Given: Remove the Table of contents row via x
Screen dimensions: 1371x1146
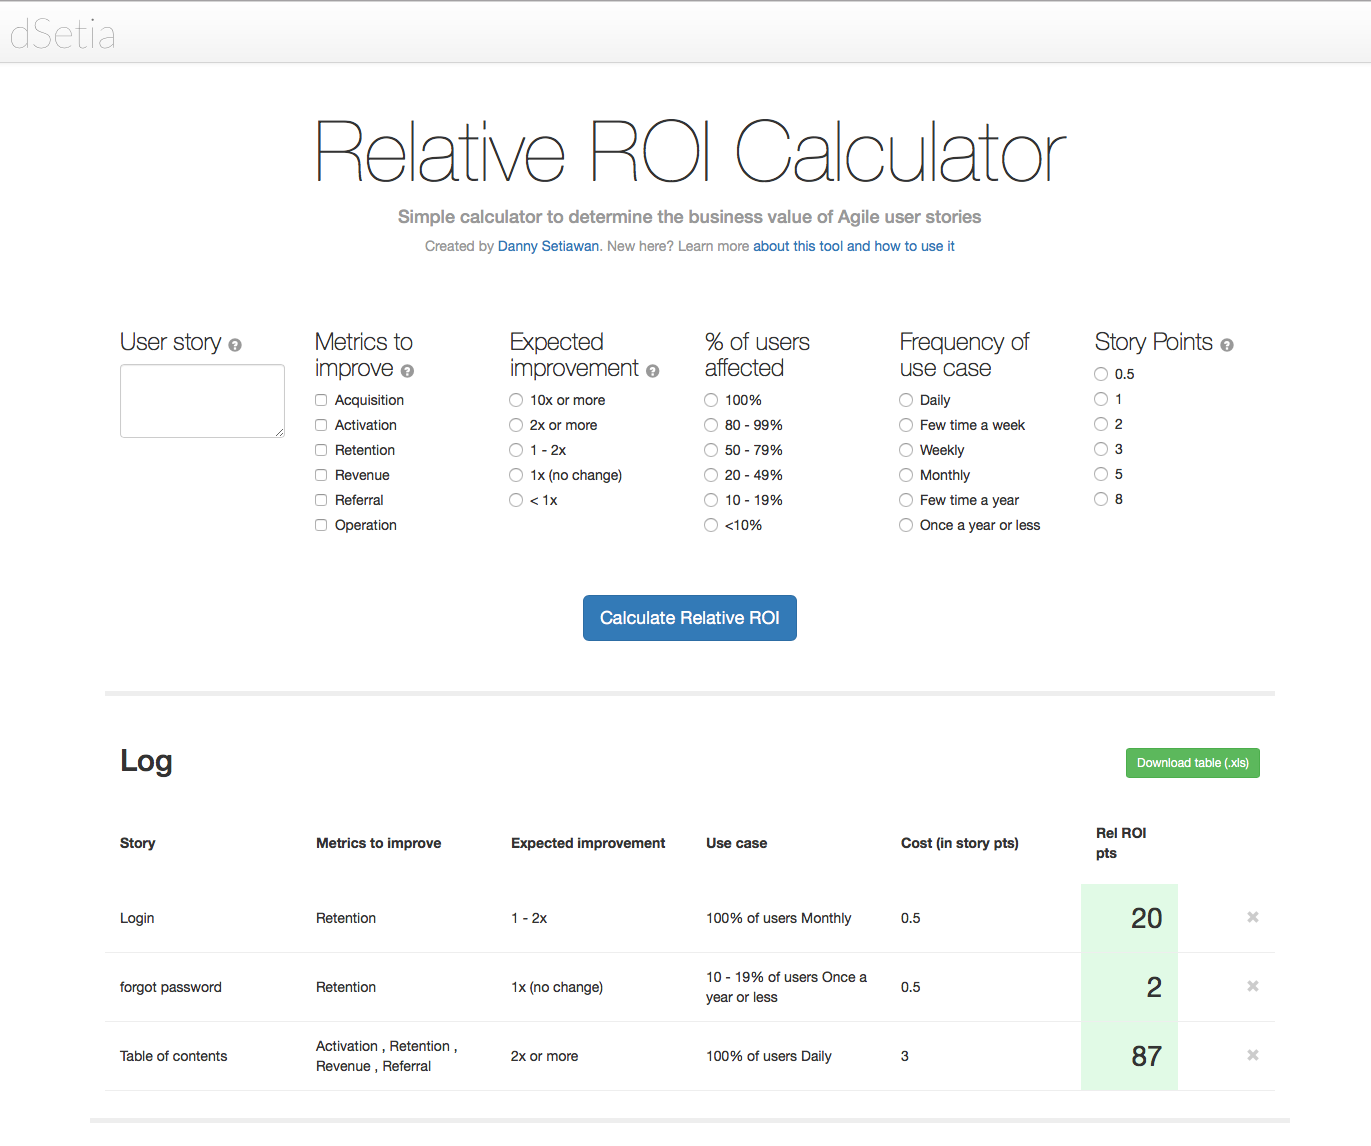Looking at the screenshot, I should point(1253,1055).
